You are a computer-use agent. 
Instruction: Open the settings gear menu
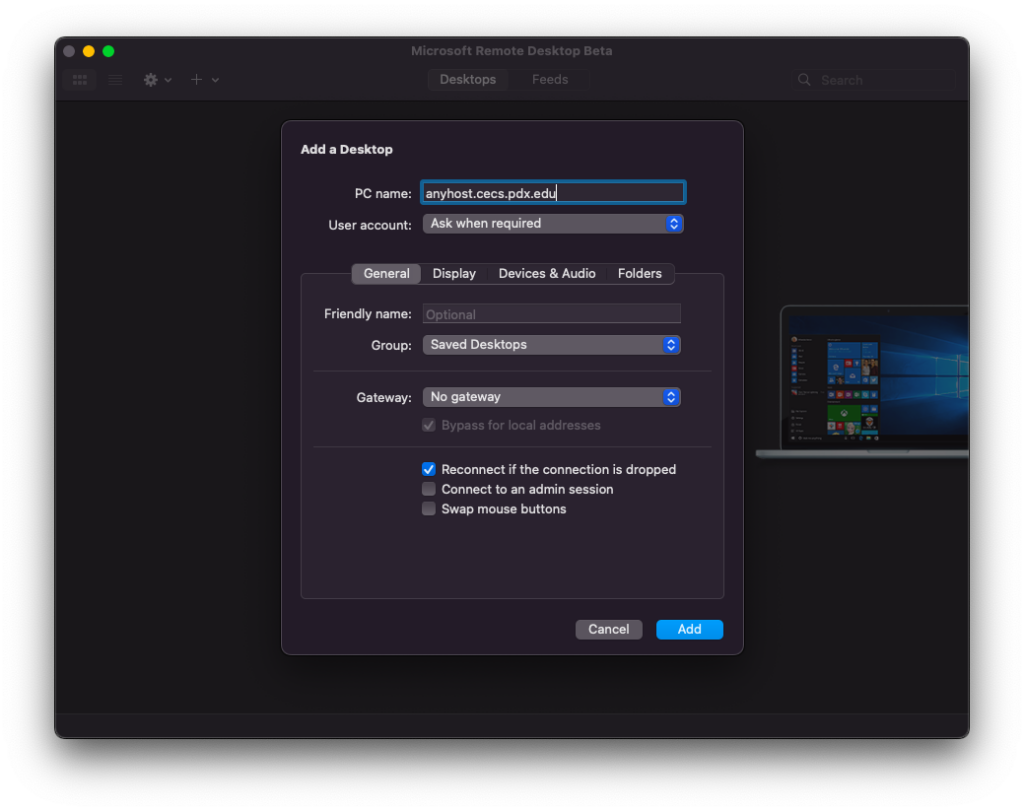point(149,80)
